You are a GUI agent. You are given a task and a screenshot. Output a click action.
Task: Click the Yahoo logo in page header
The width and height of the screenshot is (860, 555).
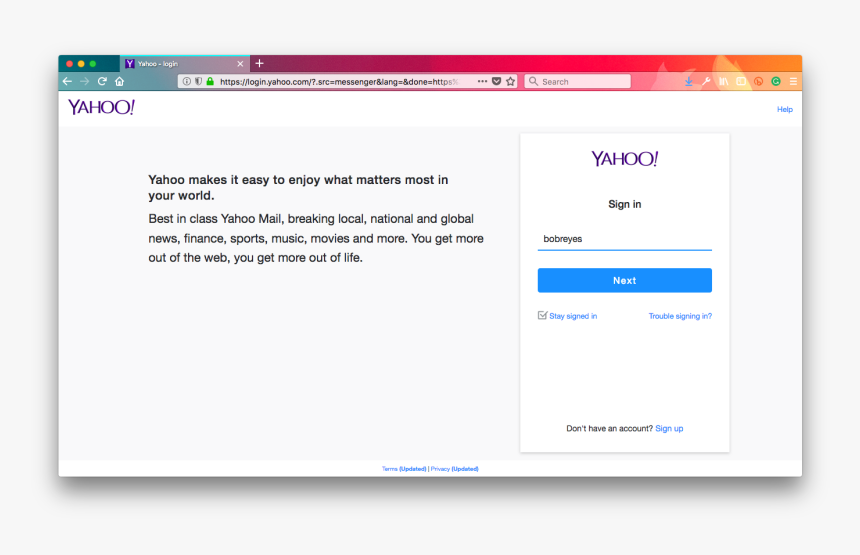101,107
